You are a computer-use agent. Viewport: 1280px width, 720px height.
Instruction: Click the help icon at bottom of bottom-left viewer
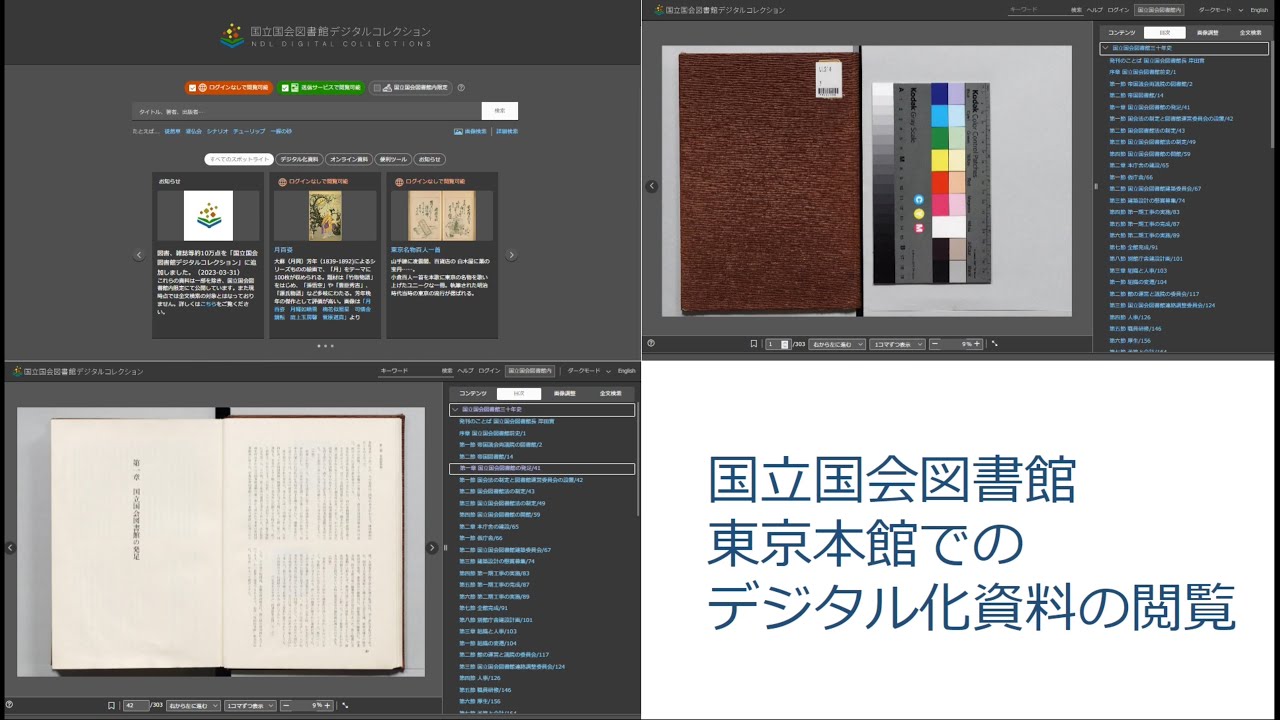pyautogui.click(x=9, y=705)
